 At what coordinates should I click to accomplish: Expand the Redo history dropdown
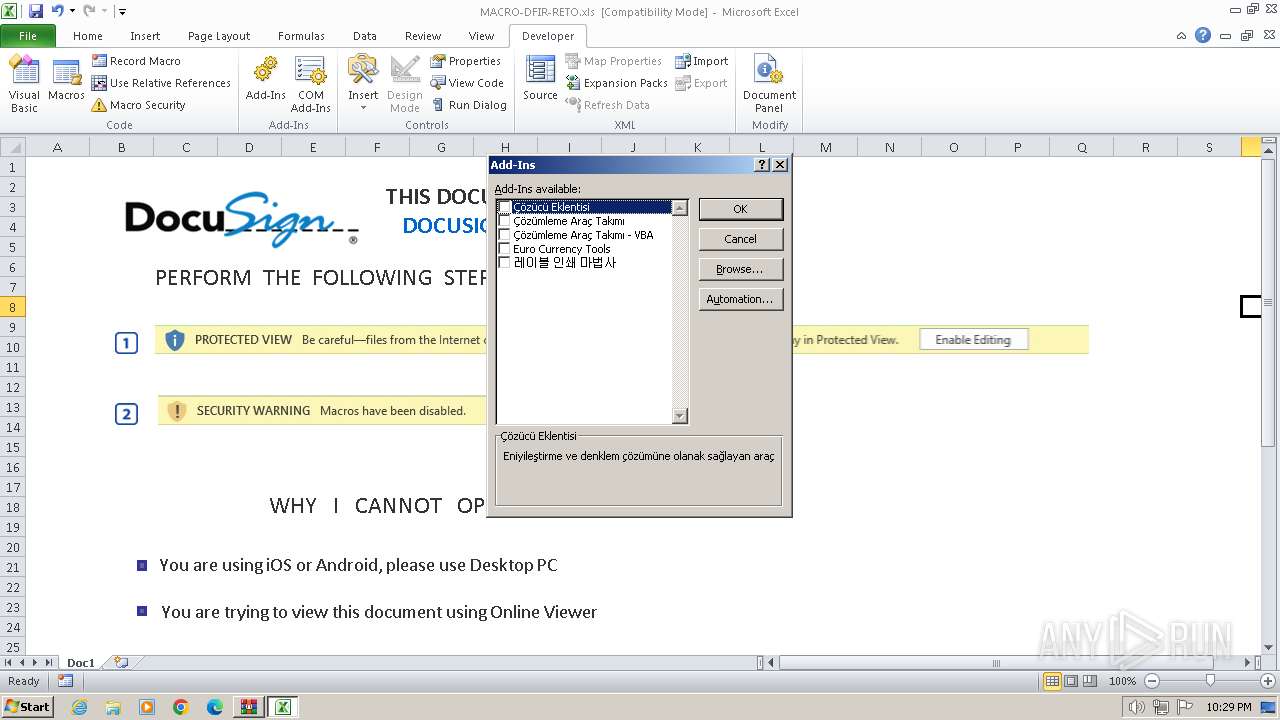pos(104,11)
